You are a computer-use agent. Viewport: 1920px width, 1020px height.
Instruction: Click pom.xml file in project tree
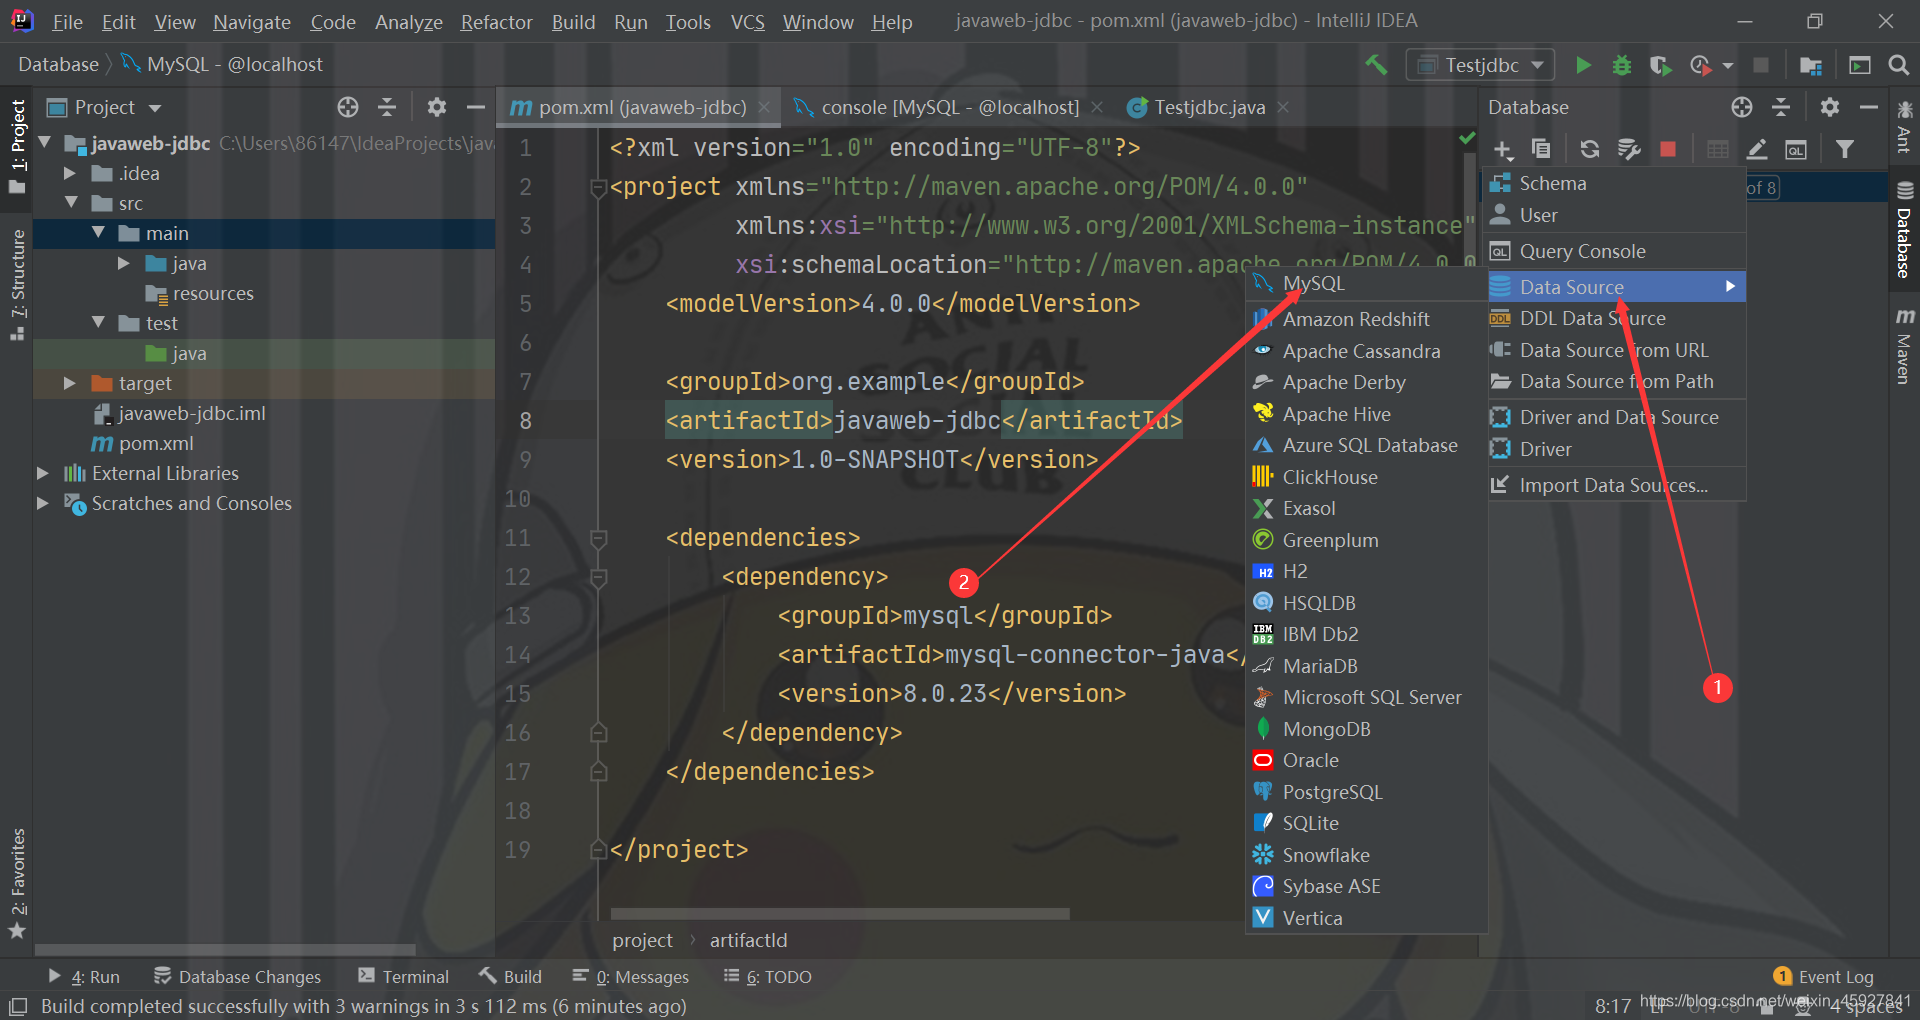point(156,443)
